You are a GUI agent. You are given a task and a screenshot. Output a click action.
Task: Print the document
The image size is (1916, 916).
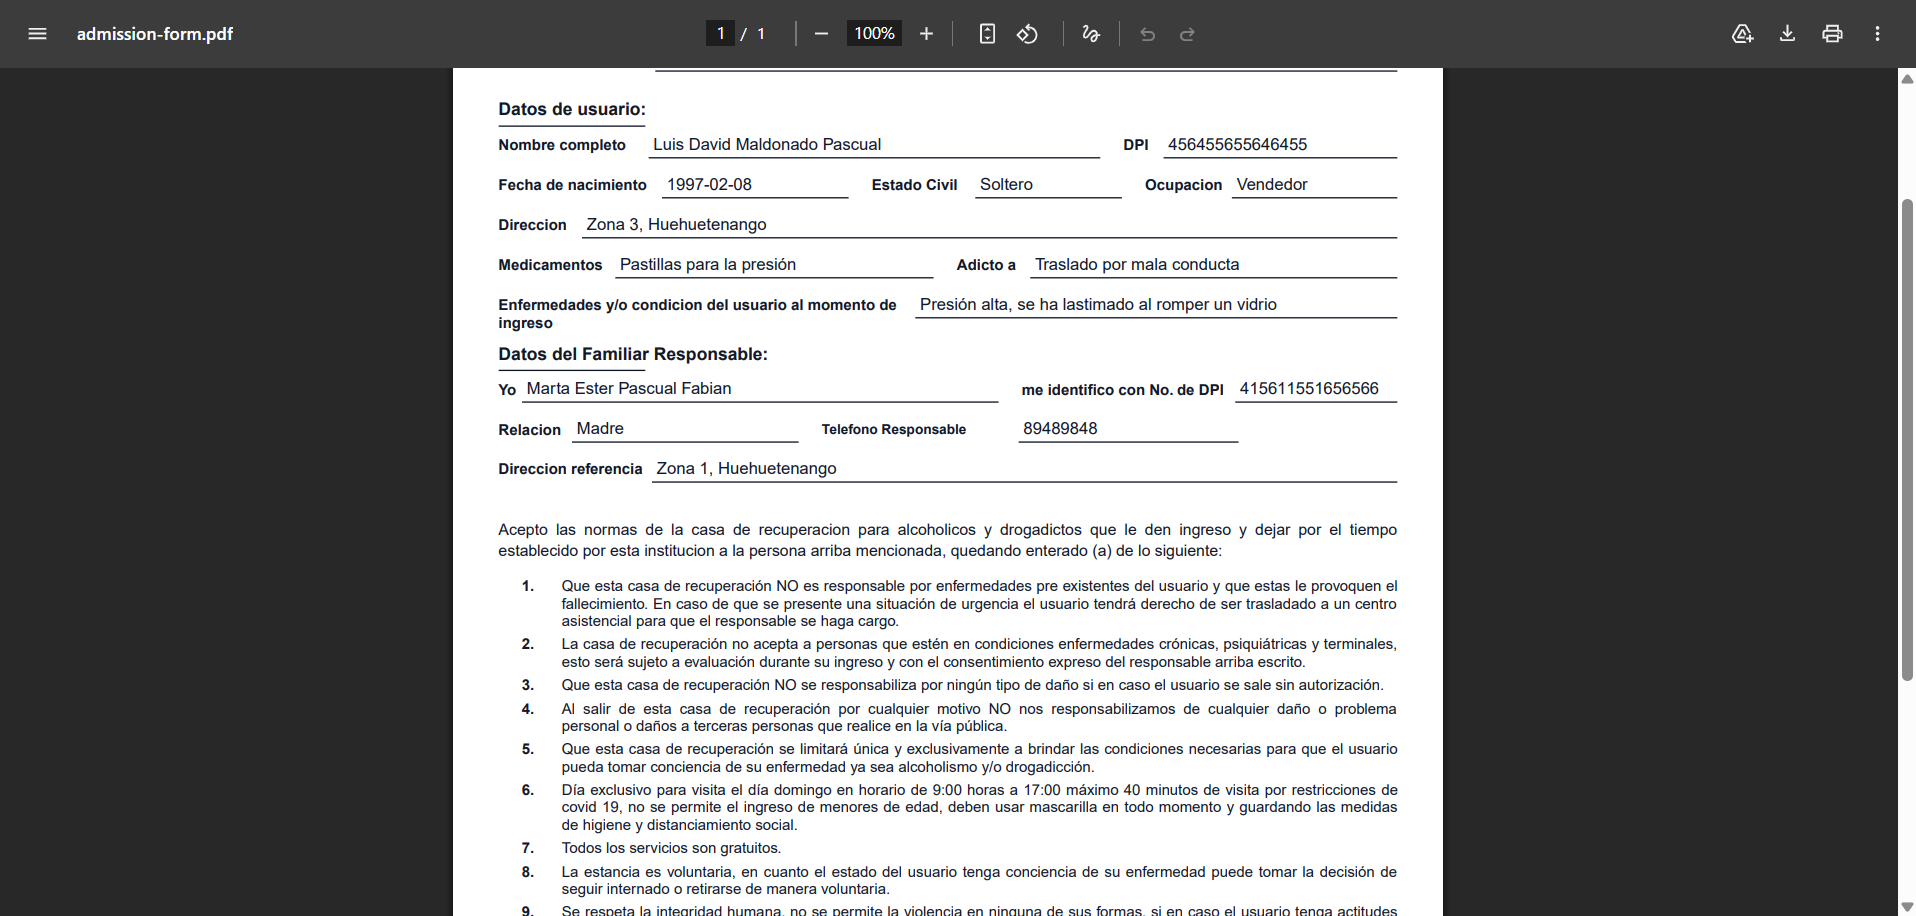pyautogui.click(x=1832, y=34)
